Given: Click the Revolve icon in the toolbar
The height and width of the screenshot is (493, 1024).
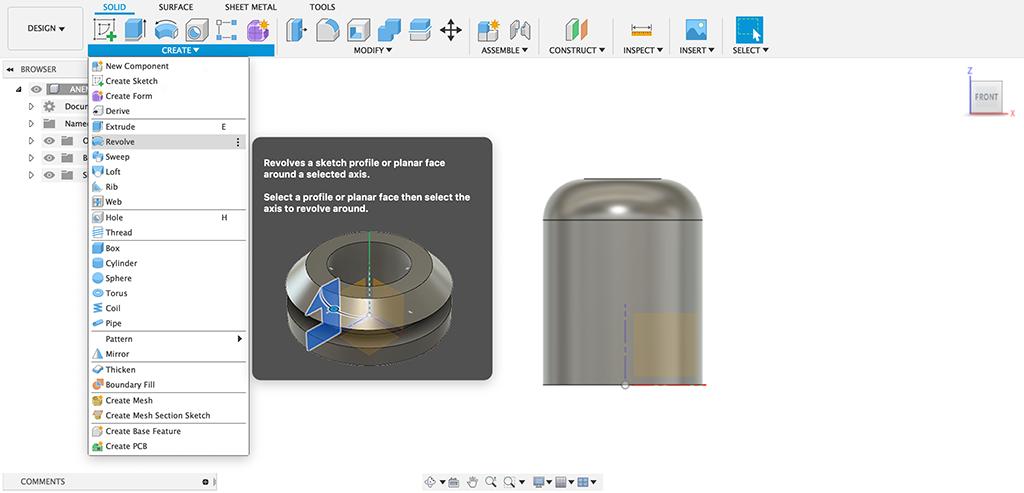Looking at the screenshot, I should click(x=166, y=30).
